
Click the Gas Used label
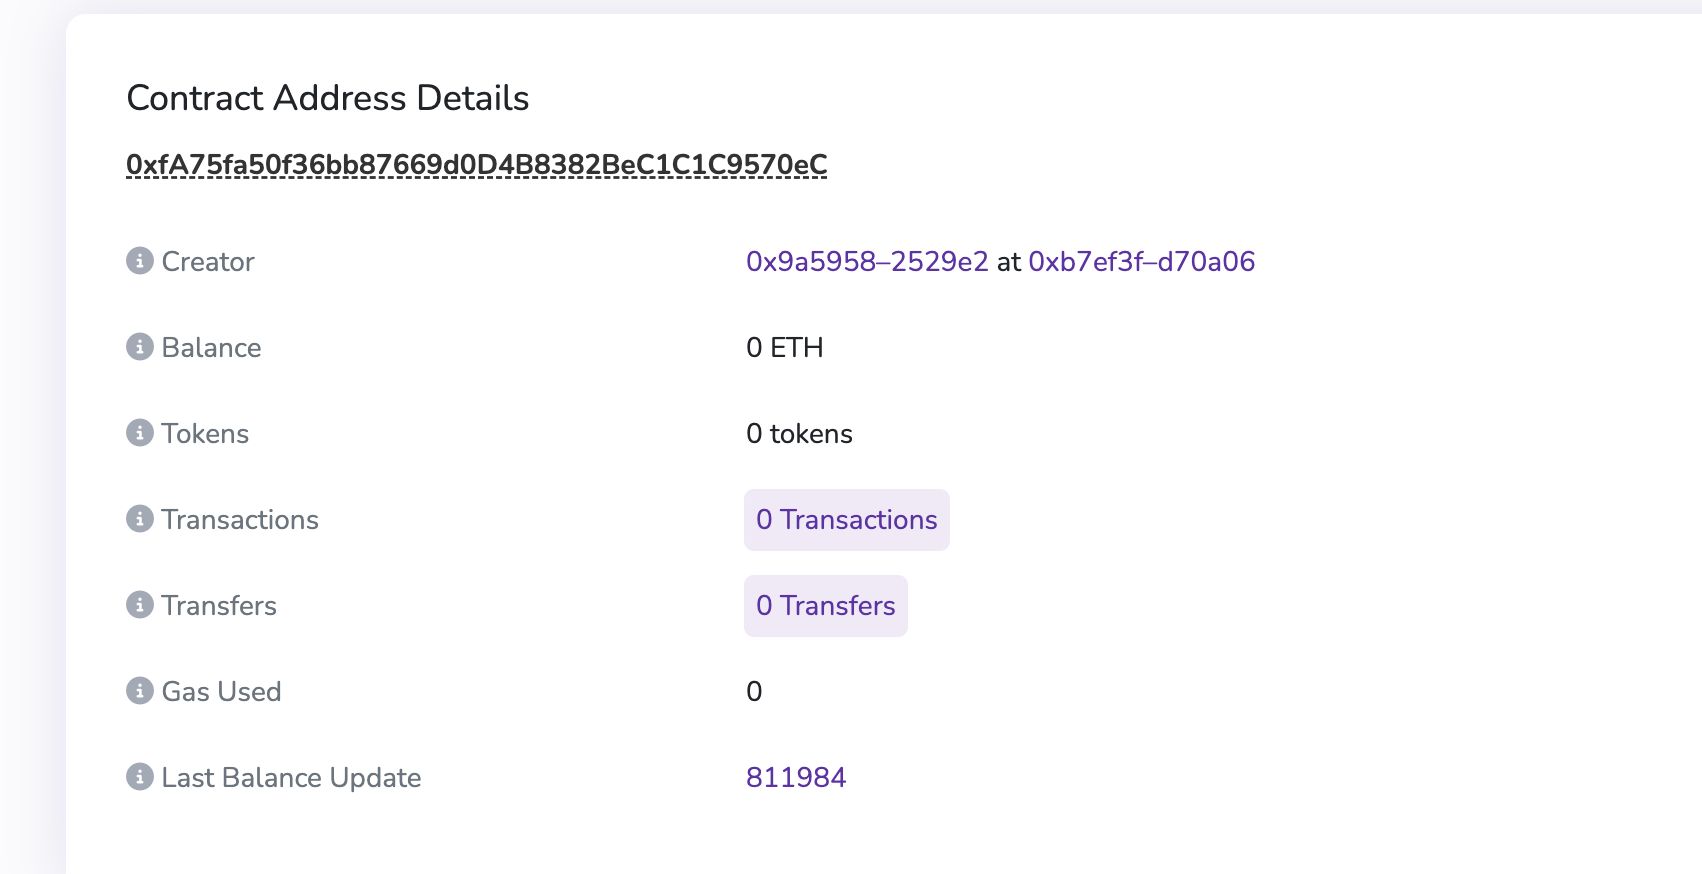pyautogui.click(x=221, y=692)
